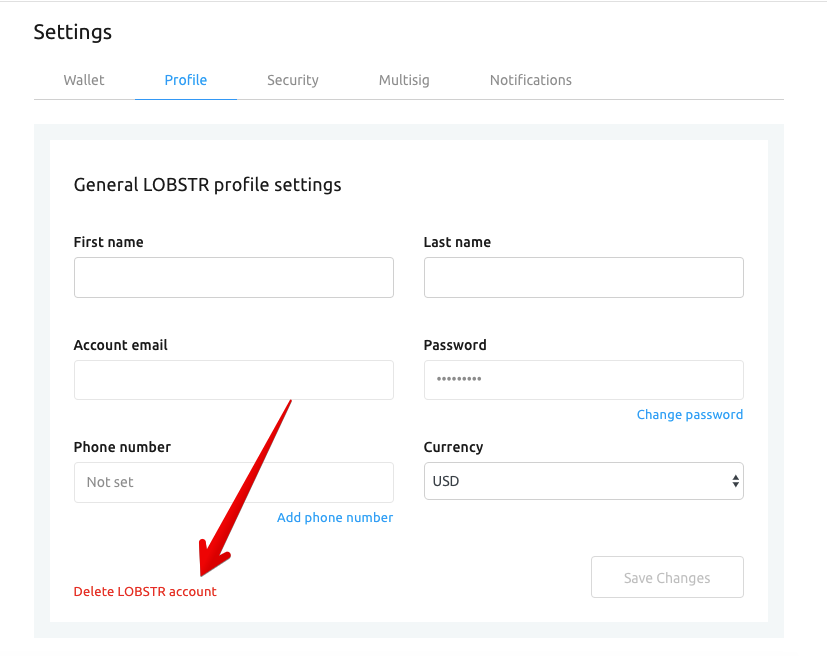Click the Phone number label

coord(122,447)
